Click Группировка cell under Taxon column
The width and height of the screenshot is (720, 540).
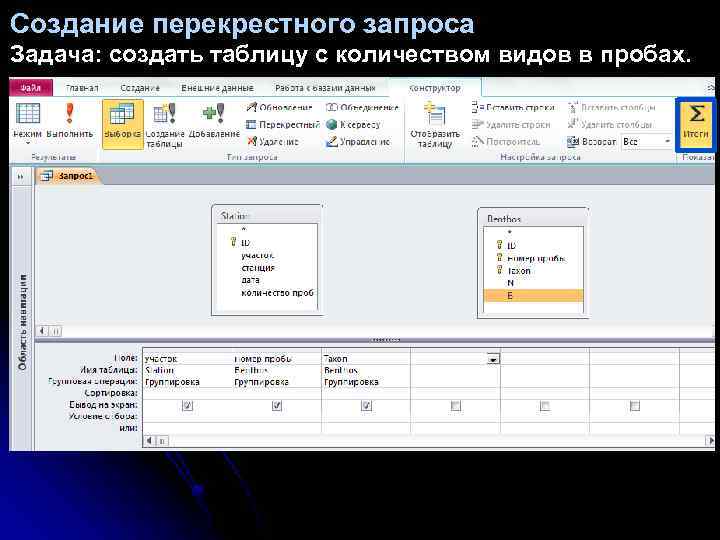pyautogui.click(x=366, y=382)
